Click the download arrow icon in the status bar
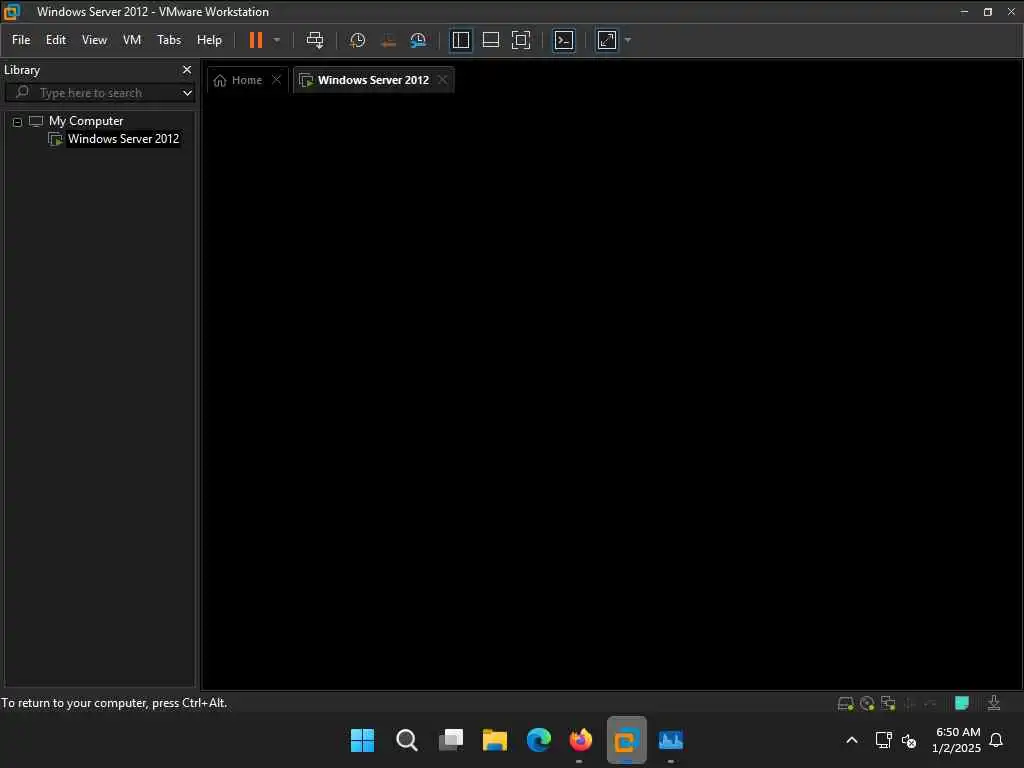 click(x=993, y=703)
